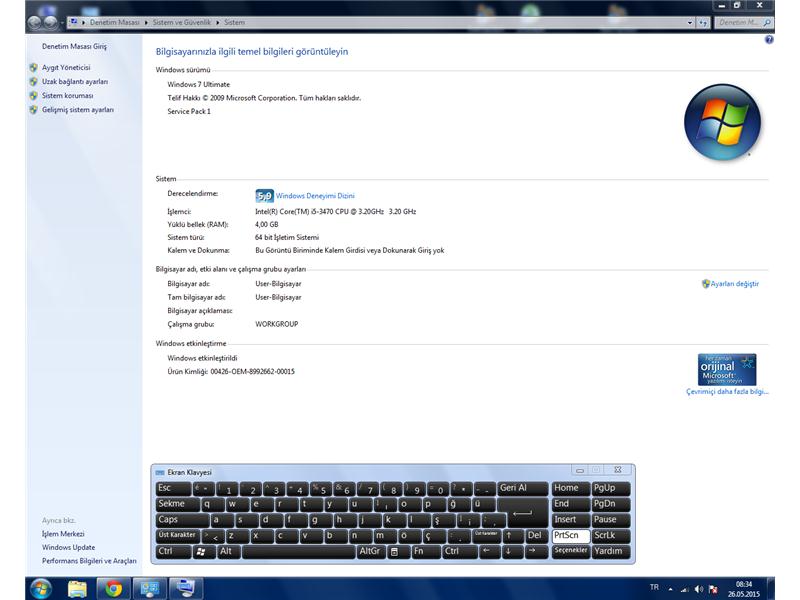Click the Geri Al backspace key
800x600 pixels.
[x=522, y=488]
